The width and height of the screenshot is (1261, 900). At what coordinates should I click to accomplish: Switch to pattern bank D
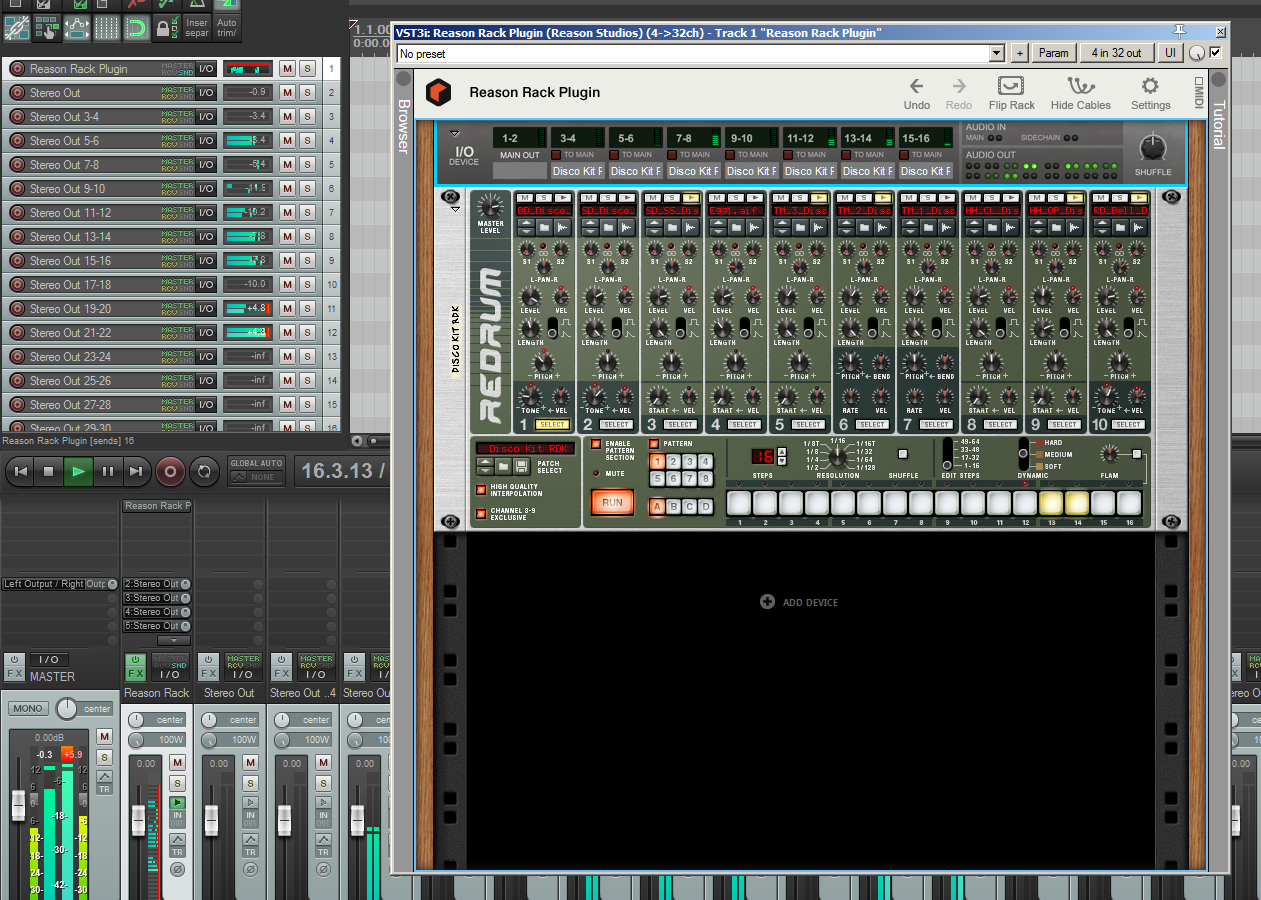[x=706, y=506]
